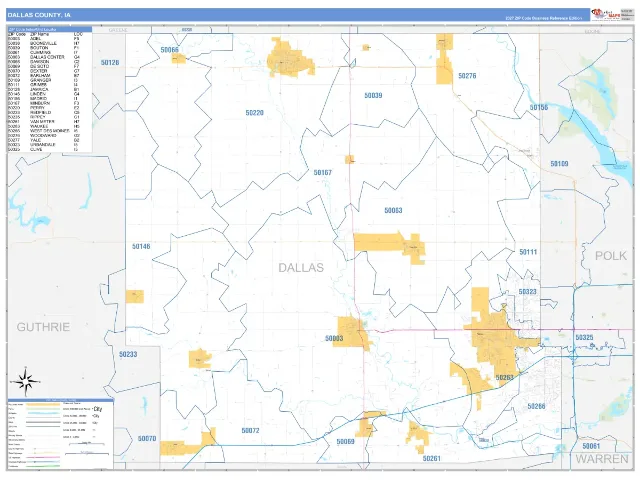Select the JAMAICA row in ZIP index
The width and height of the screenshot is (640, 480).
[x=44, y=89]
